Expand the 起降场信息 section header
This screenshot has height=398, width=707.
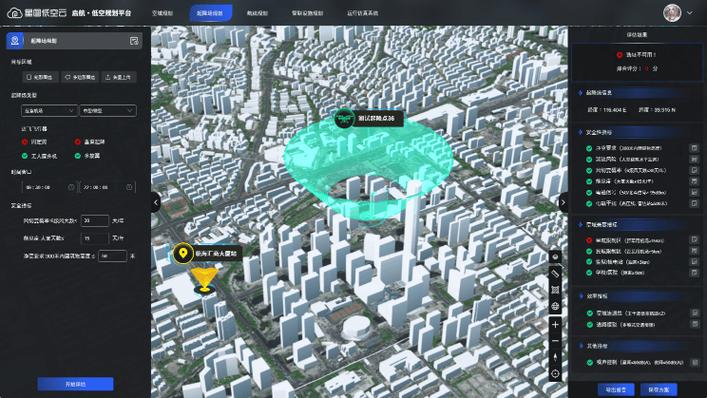(637, 92)
